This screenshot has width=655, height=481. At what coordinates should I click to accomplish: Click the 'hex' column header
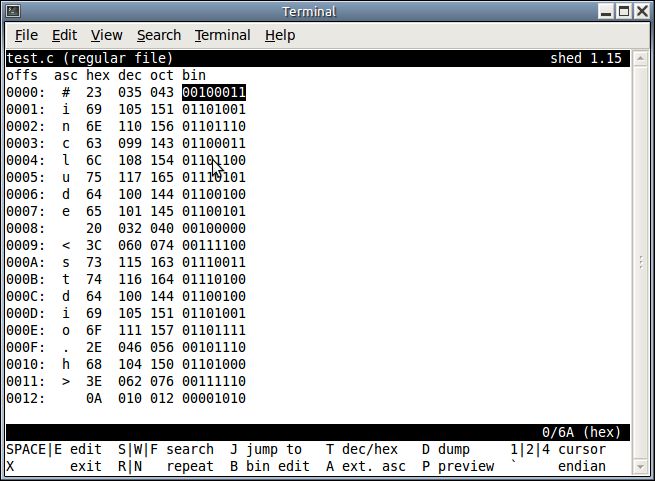98,75
